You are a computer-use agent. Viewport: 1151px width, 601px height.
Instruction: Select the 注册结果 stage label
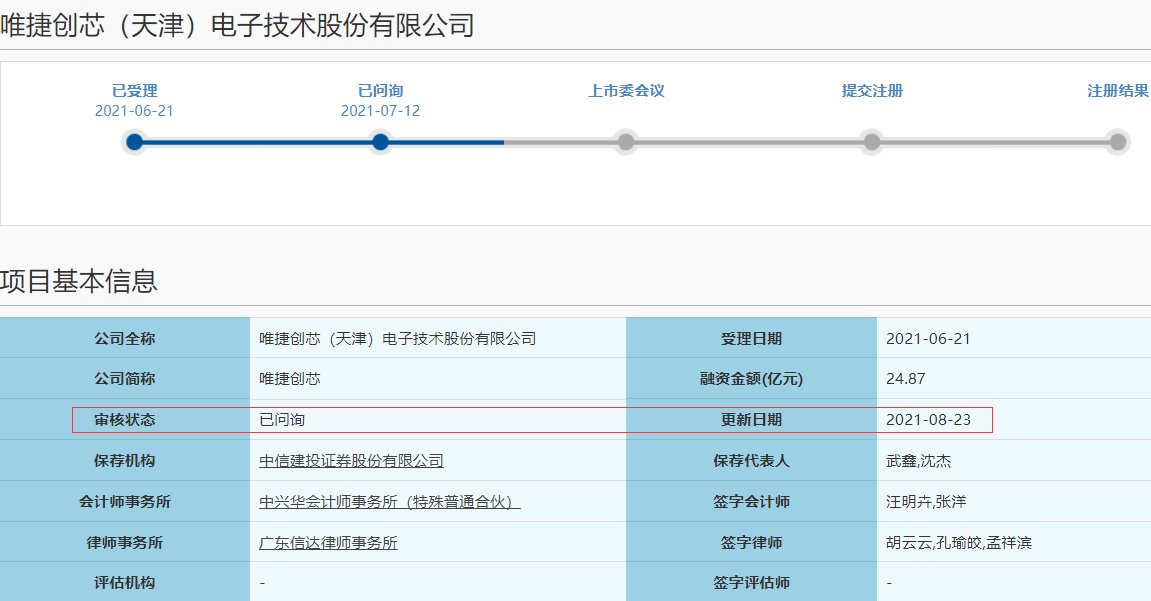1118,91
